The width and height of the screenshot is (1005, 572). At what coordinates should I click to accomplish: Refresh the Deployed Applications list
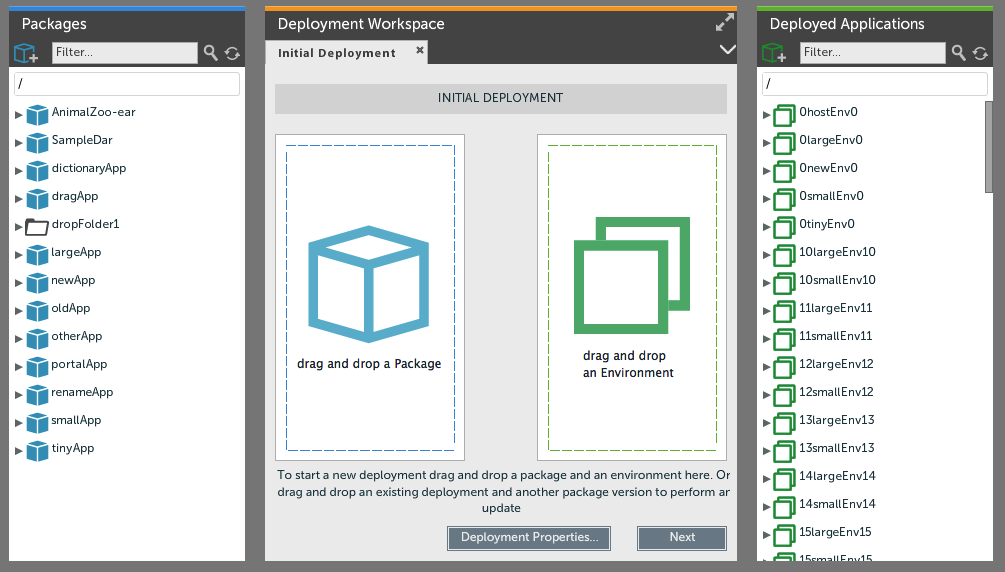(x=980, y=53)
